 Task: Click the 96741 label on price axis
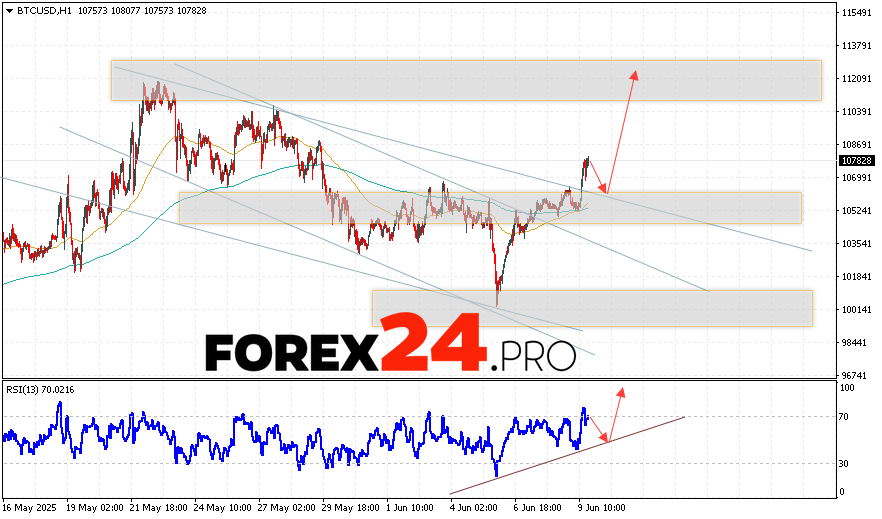[857, 375]
